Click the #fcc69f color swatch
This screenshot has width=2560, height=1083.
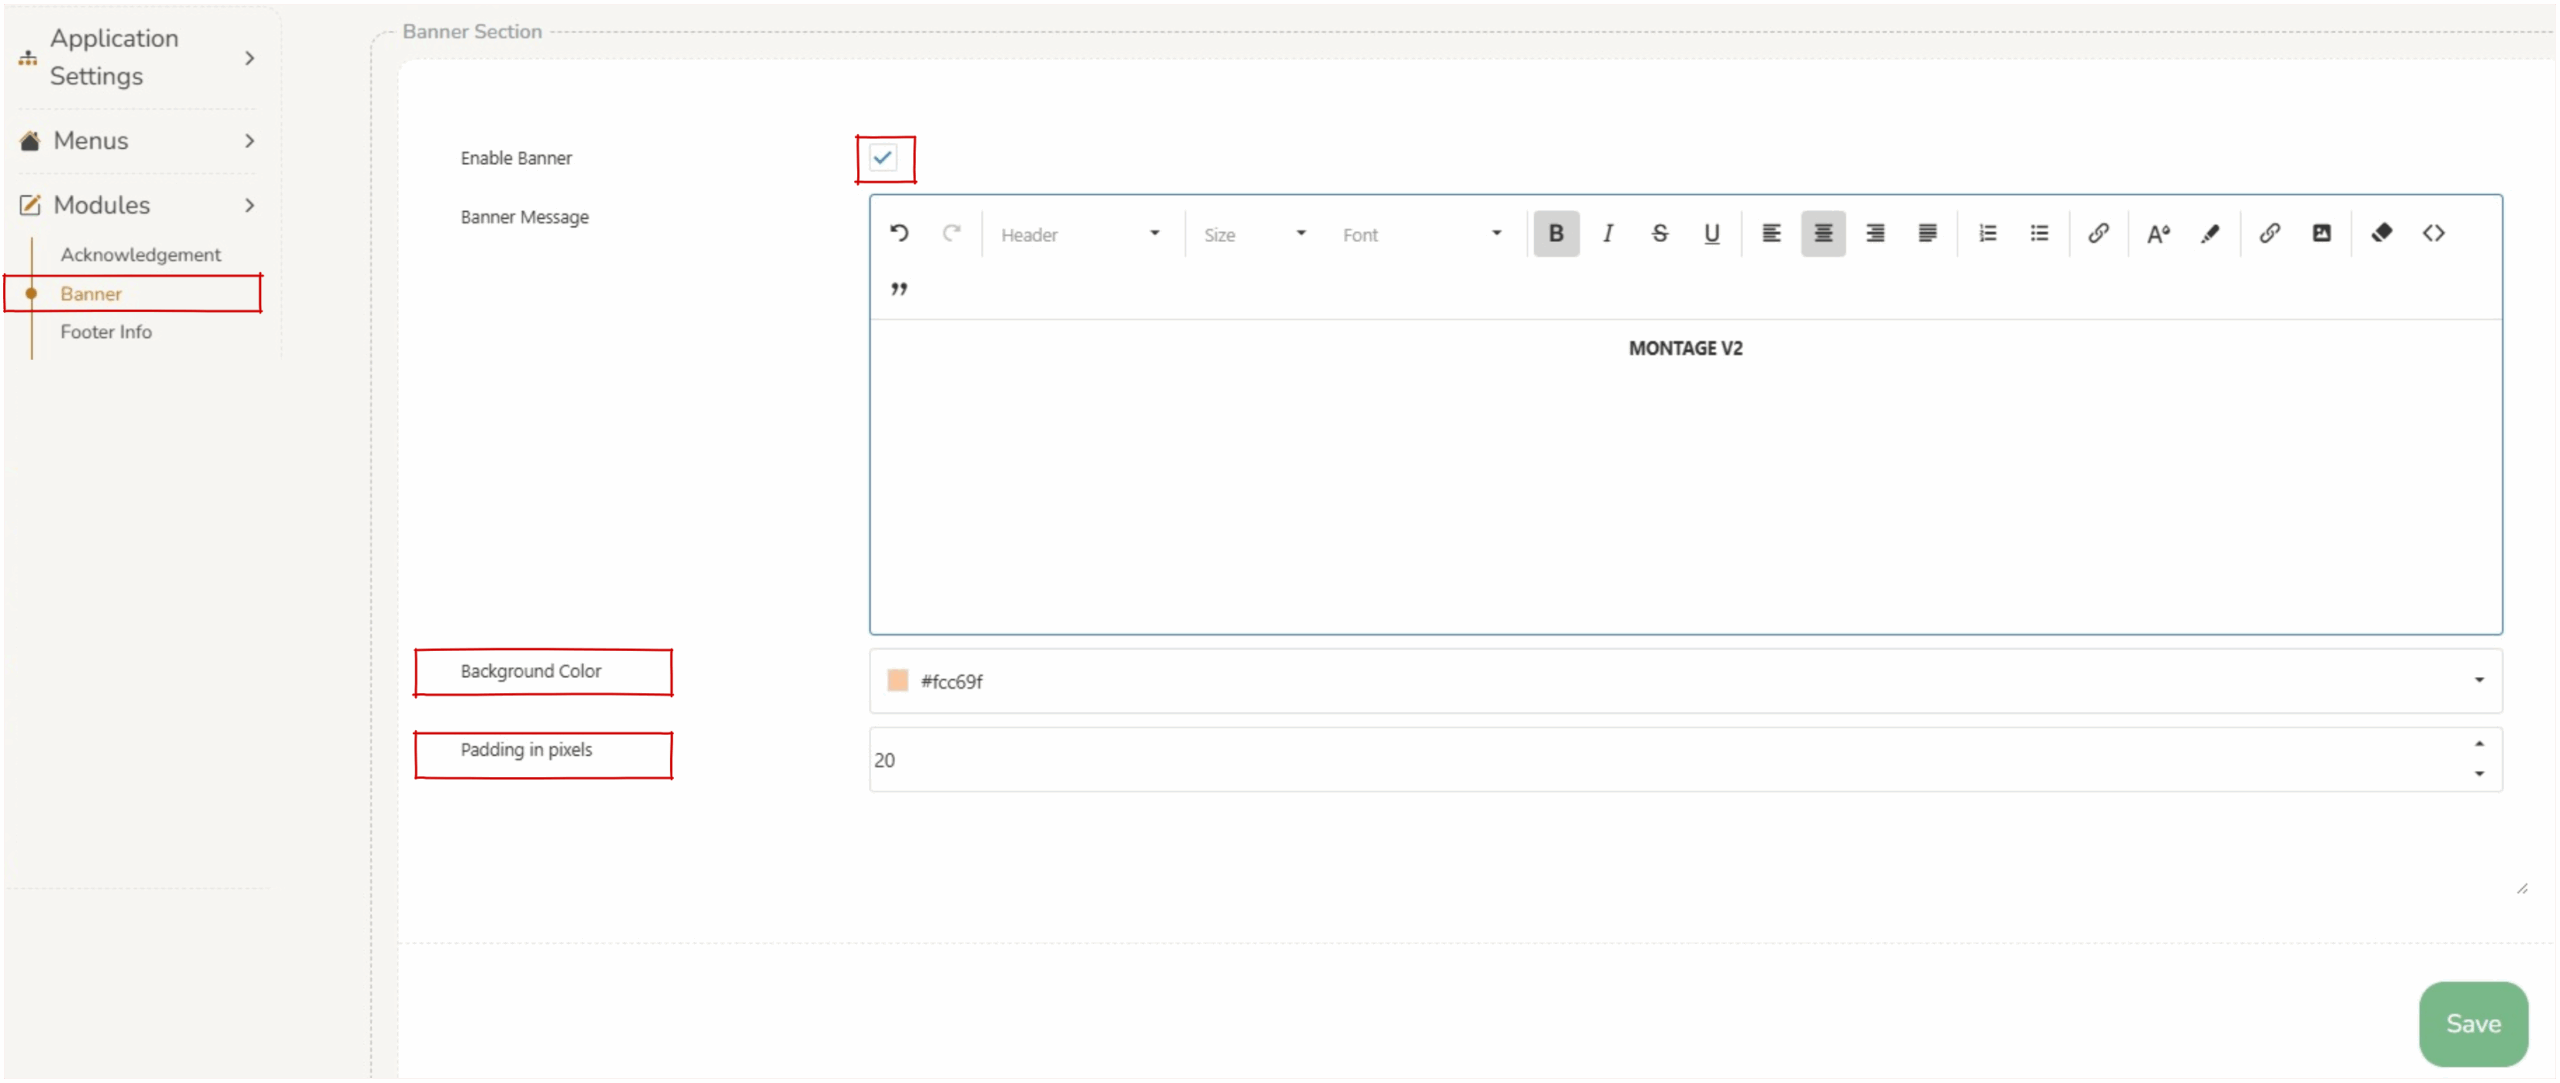coord(898,681)
